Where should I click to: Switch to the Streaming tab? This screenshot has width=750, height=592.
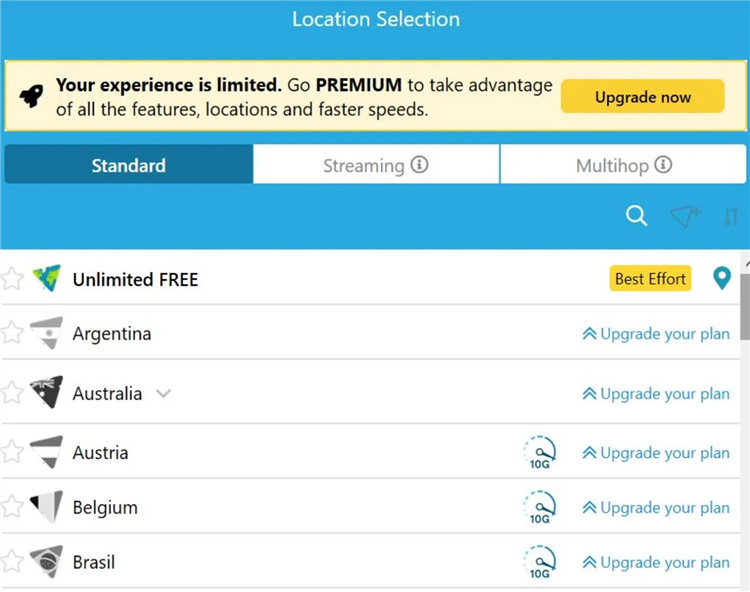tap(376, 164)
